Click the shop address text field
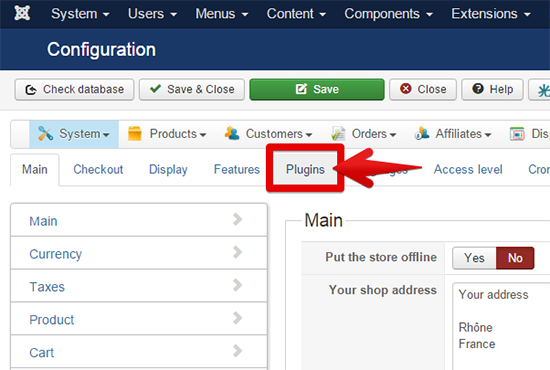The width and height of the screenshot is (550, 370). (x=501, y=326)
